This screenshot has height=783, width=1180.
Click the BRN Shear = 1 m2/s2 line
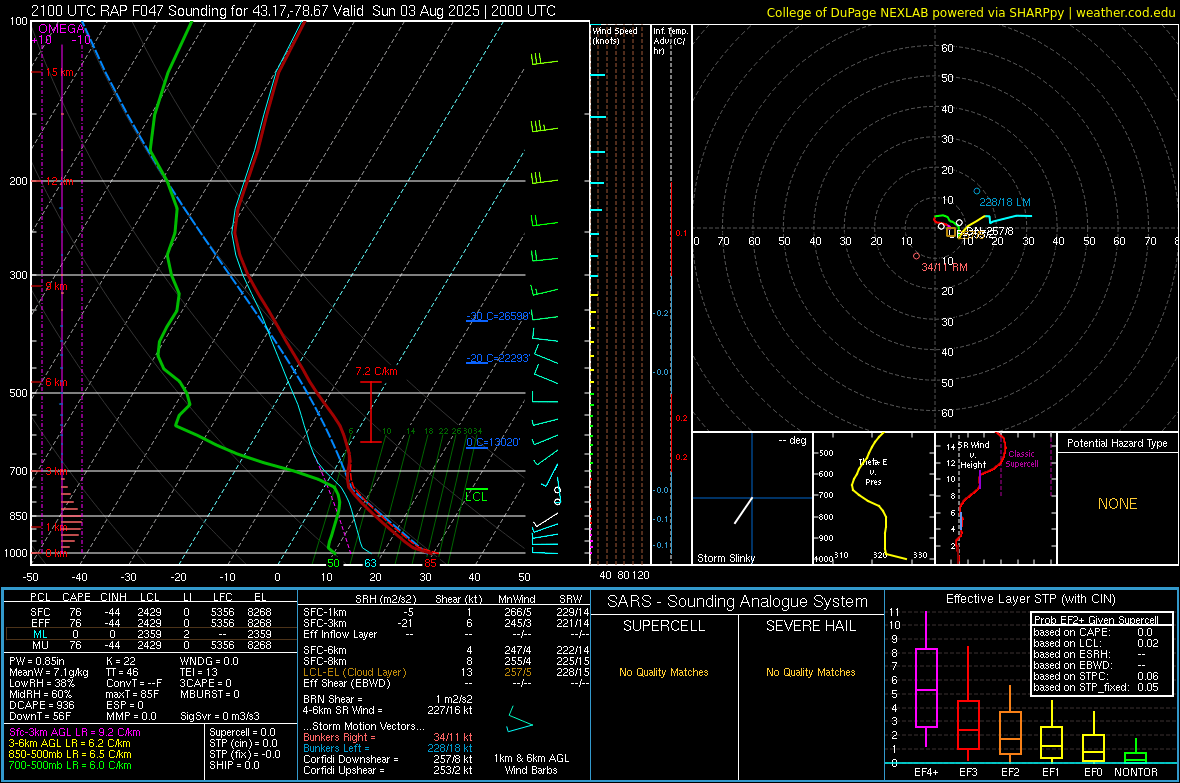(x=388, y=699)
